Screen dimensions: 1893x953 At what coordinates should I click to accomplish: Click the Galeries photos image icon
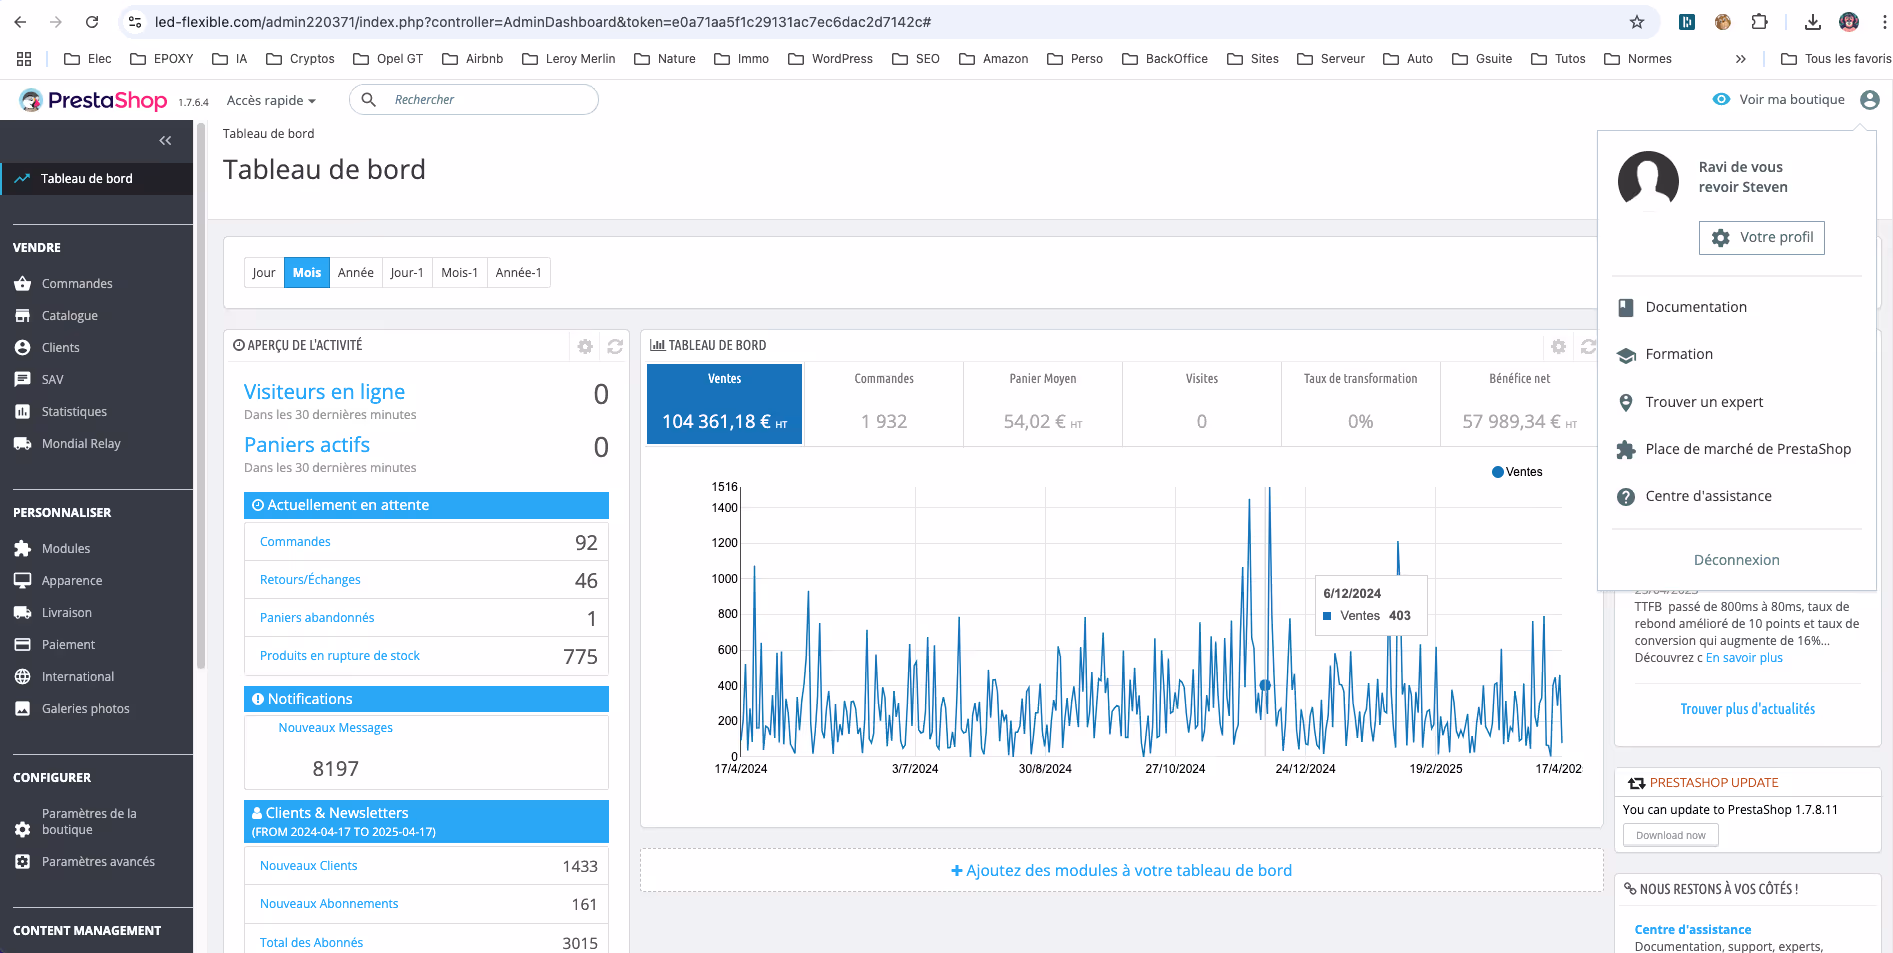[23, 709]
